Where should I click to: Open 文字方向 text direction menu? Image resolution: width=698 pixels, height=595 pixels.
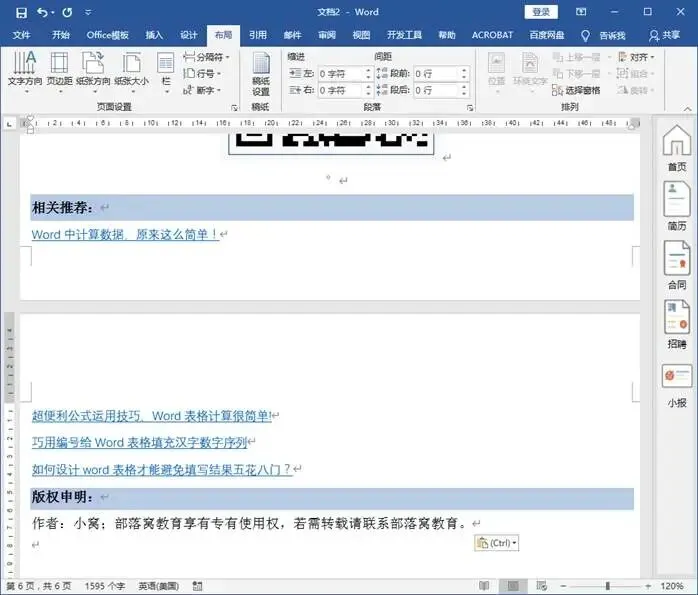[25, 73]
